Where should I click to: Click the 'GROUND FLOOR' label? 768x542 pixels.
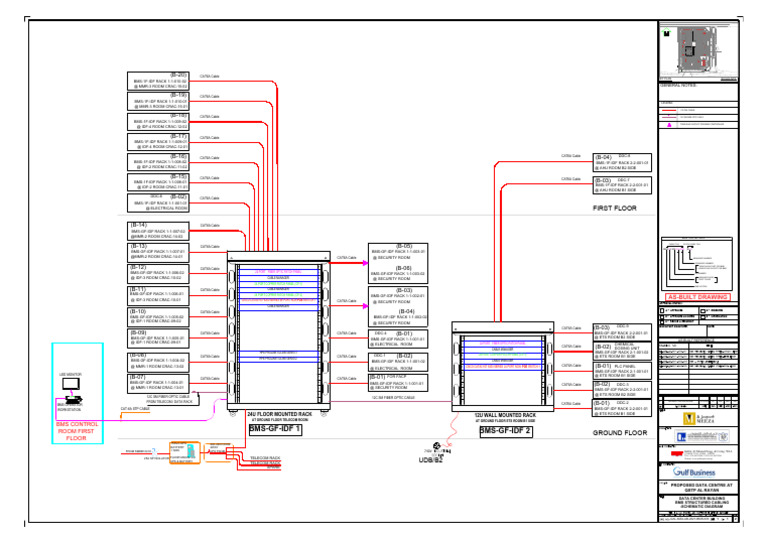(620, 433)
